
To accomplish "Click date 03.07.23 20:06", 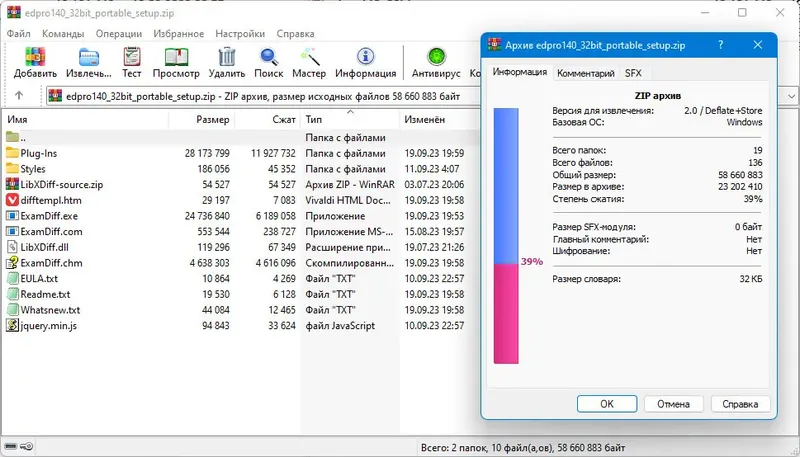I will tap(434, 184).
